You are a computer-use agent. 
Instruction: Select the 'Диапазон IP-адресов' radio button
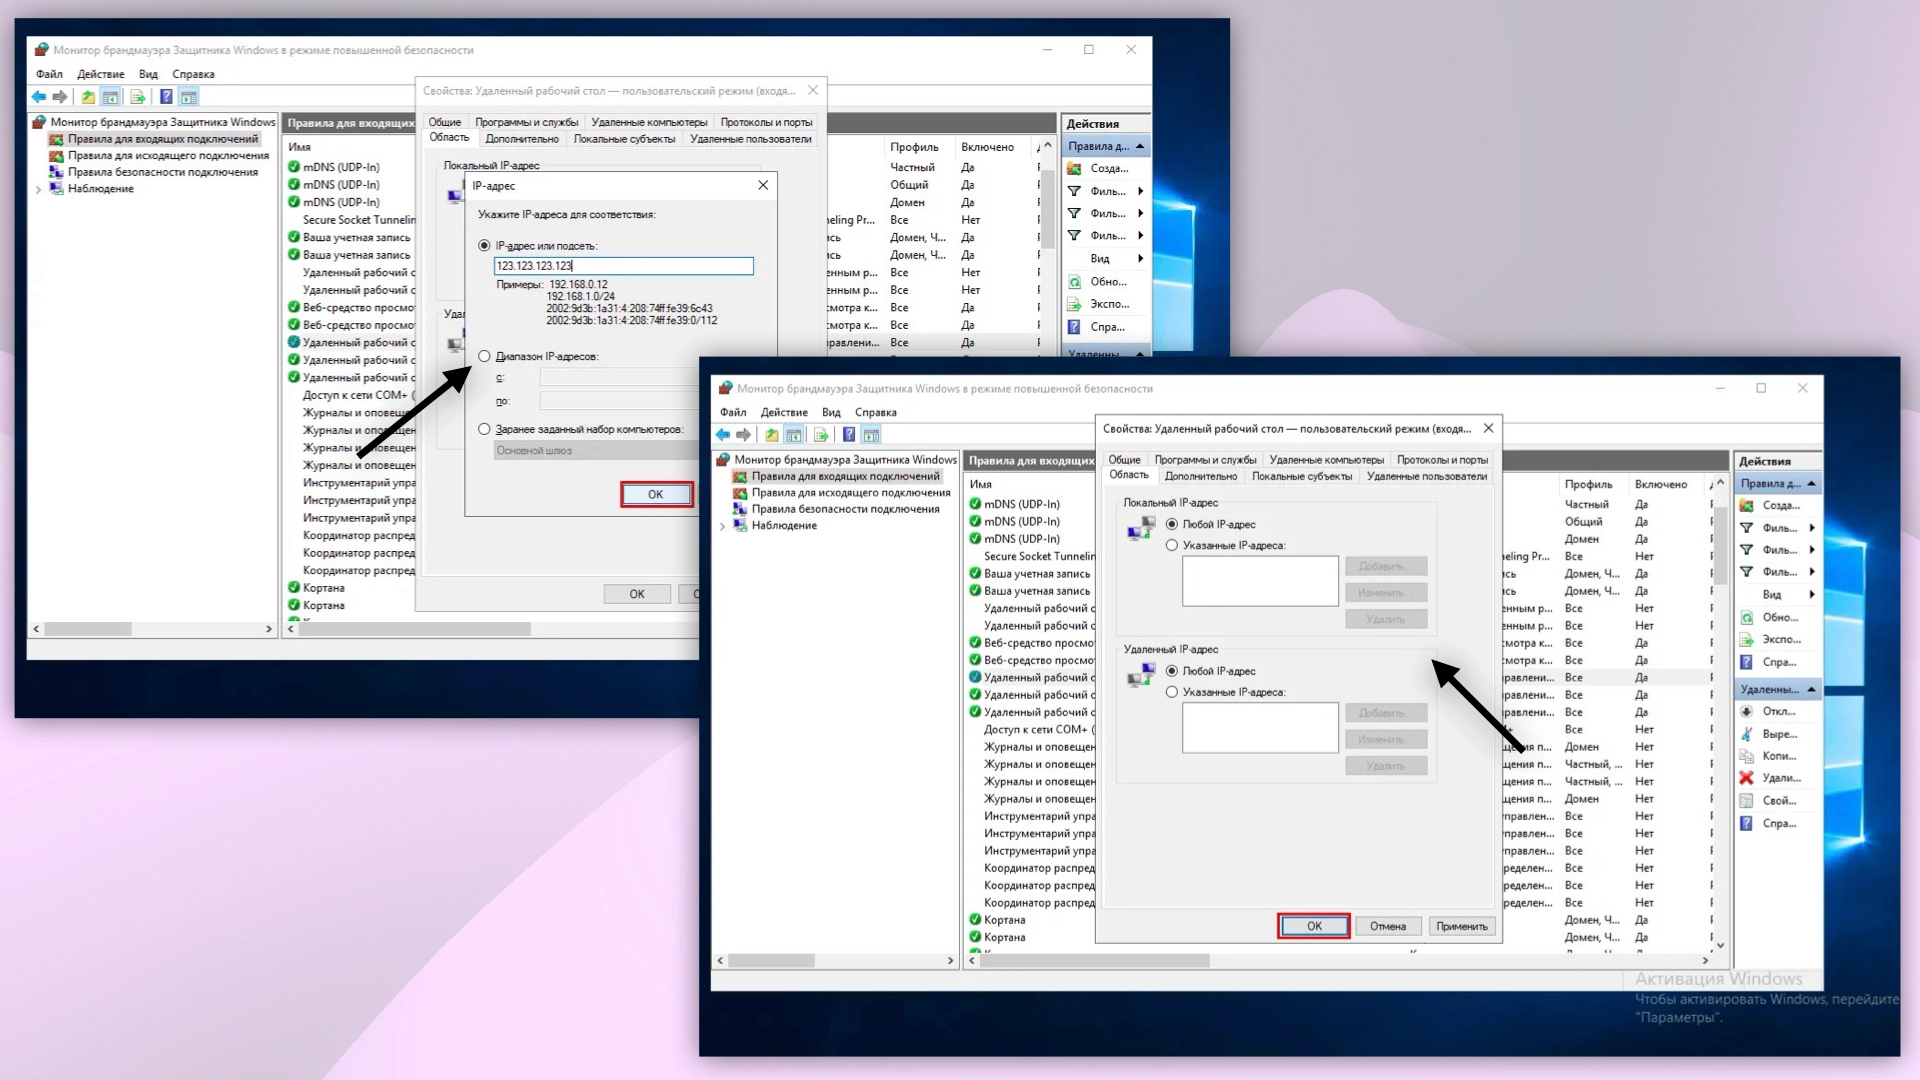485,356
